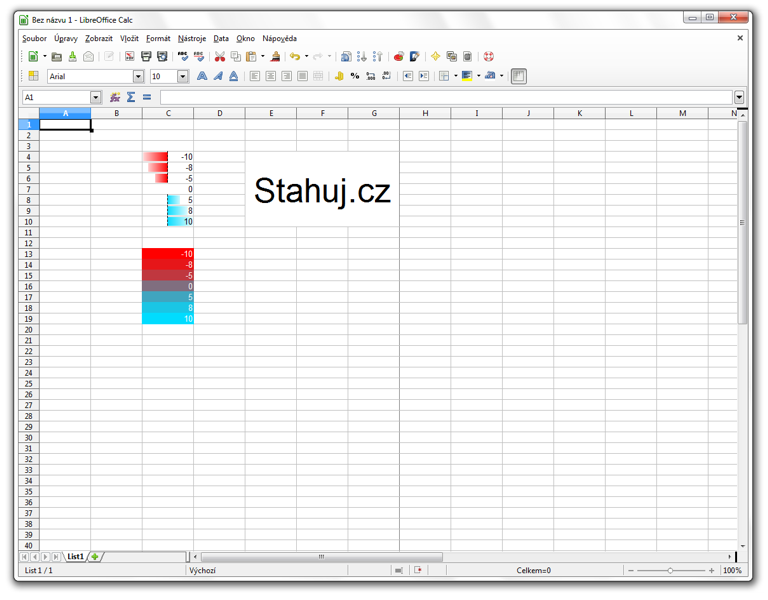Viewport: 768px width, 600px height.
Task: Open the Nápověda menu
Action: tap(279, 38)
